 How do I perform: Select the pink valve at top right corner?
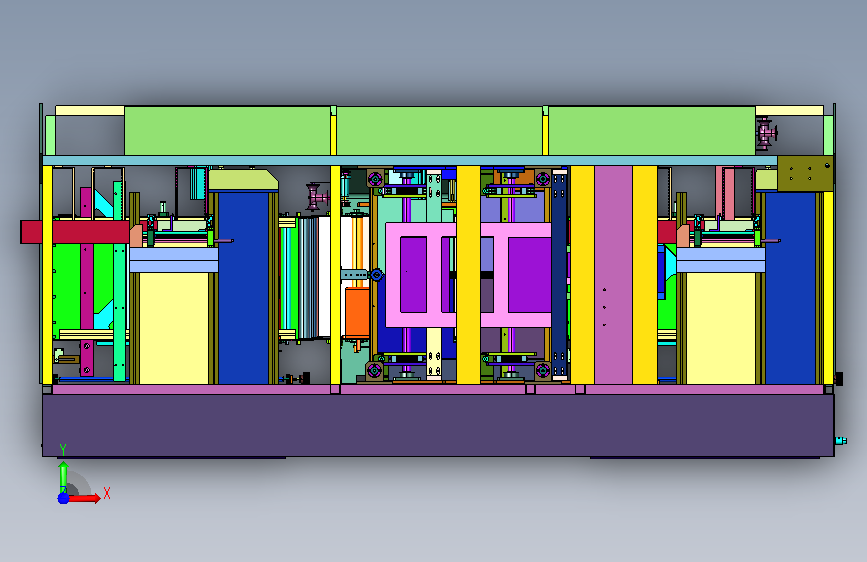(x=766, y=133)
